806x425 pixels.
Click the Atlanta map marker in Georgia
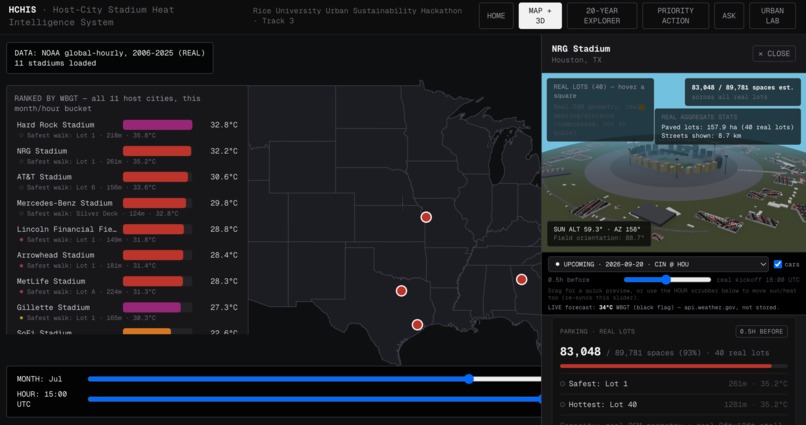(522, 280)
